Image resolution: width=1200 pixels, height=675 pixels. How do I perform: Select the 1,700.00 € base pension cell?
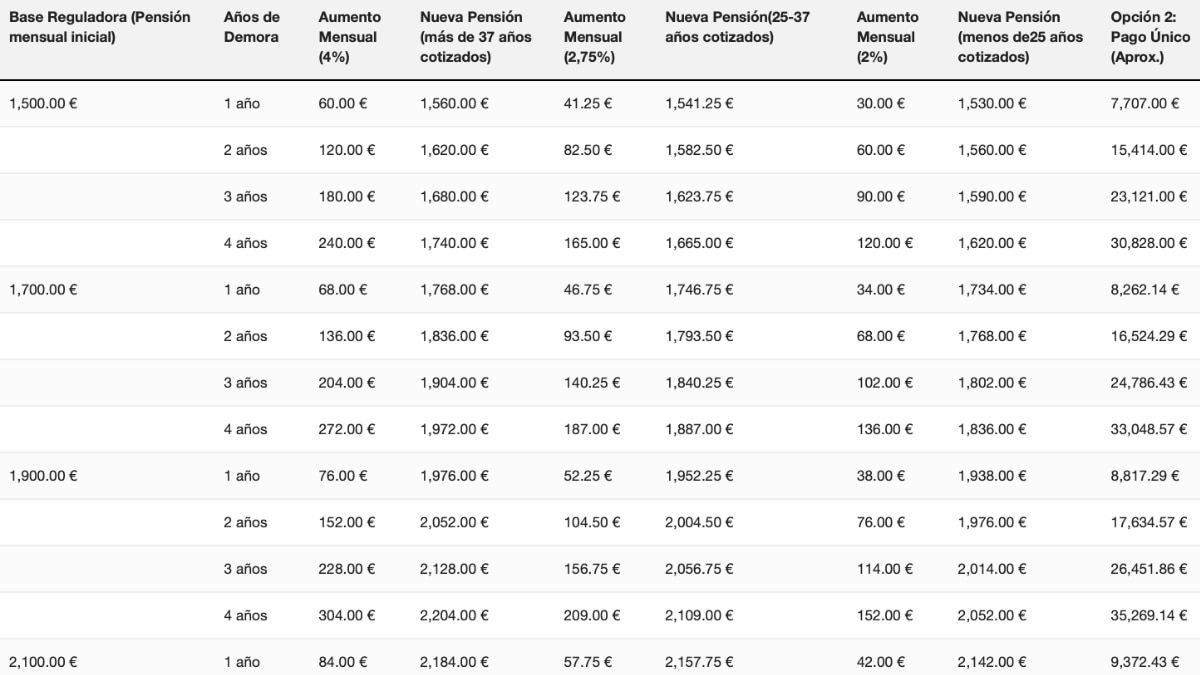click(43, 290)
